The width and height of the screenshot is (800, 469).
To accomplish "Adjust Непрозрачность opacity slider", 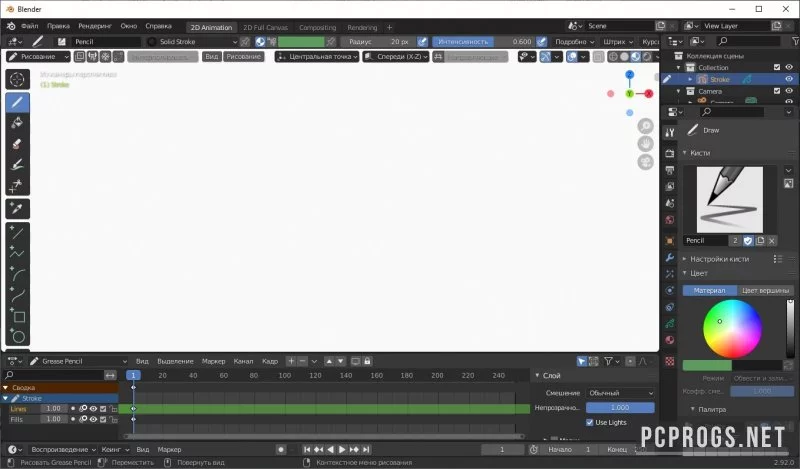I will 620,408.
